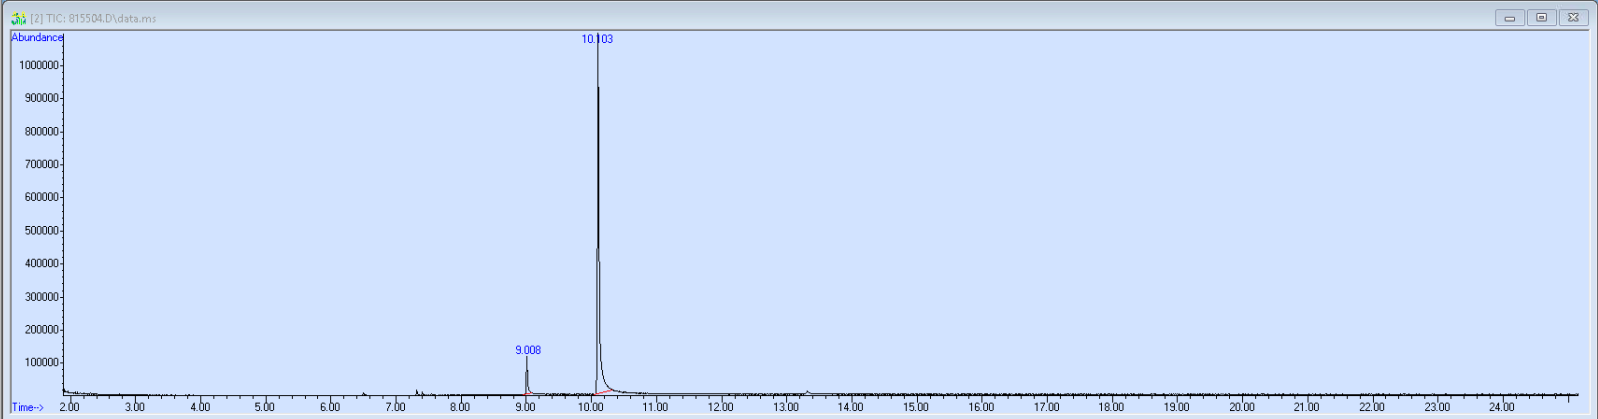Click the 900000 abundance tick value
The height and width of the screenshot is (419, 1598).
[42, 98]
